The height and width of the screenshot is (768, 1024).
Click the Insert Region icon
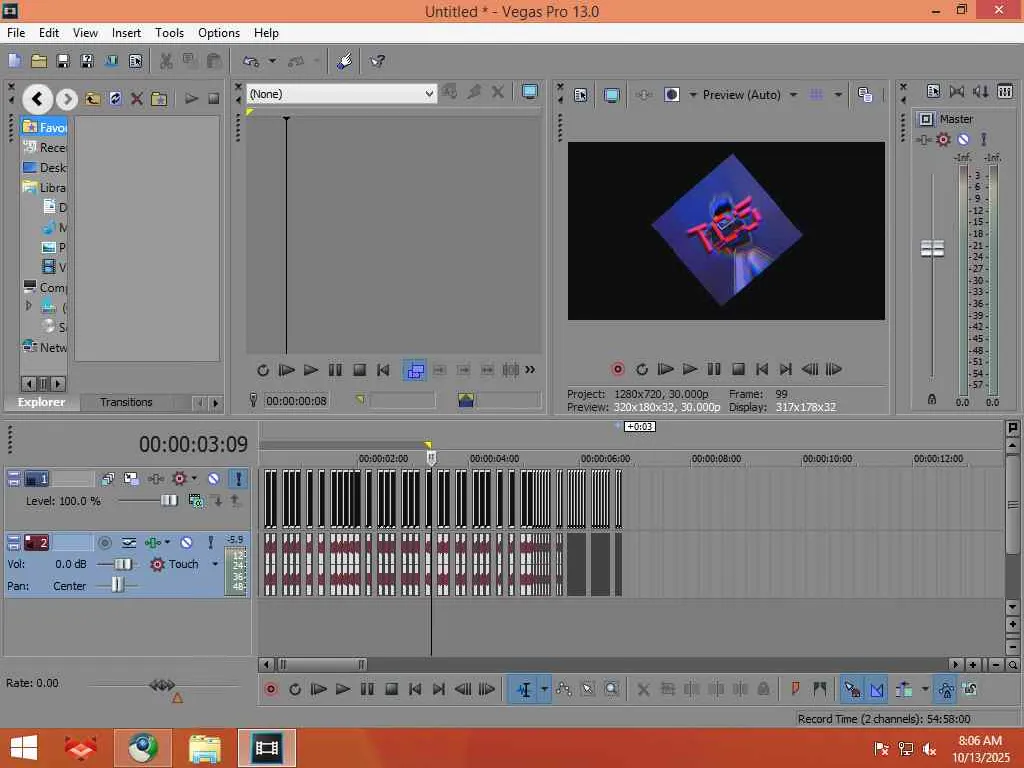pos(820,690)
